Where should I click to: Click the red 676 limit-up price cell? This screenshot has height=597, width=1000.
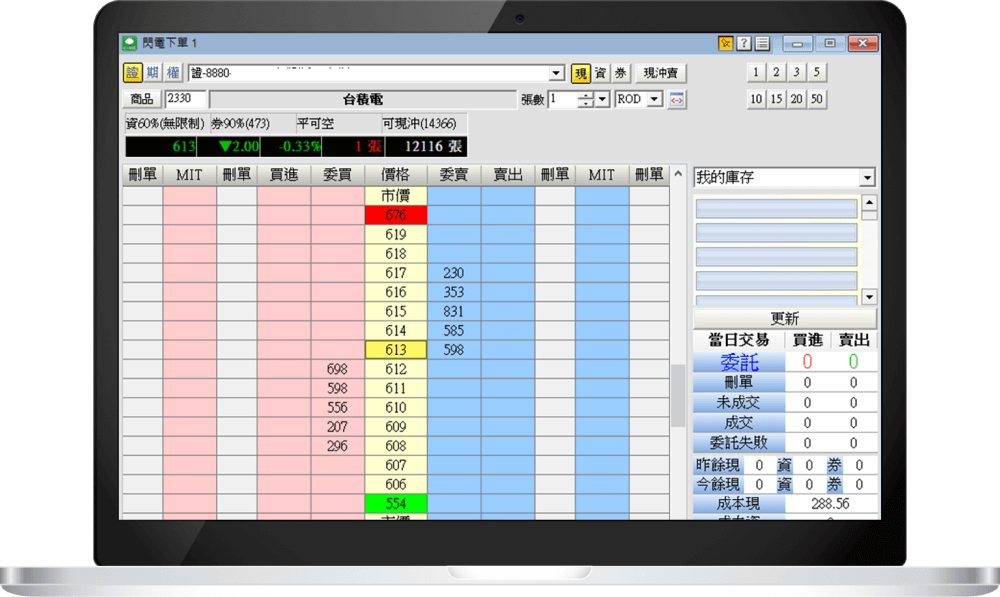395,215
